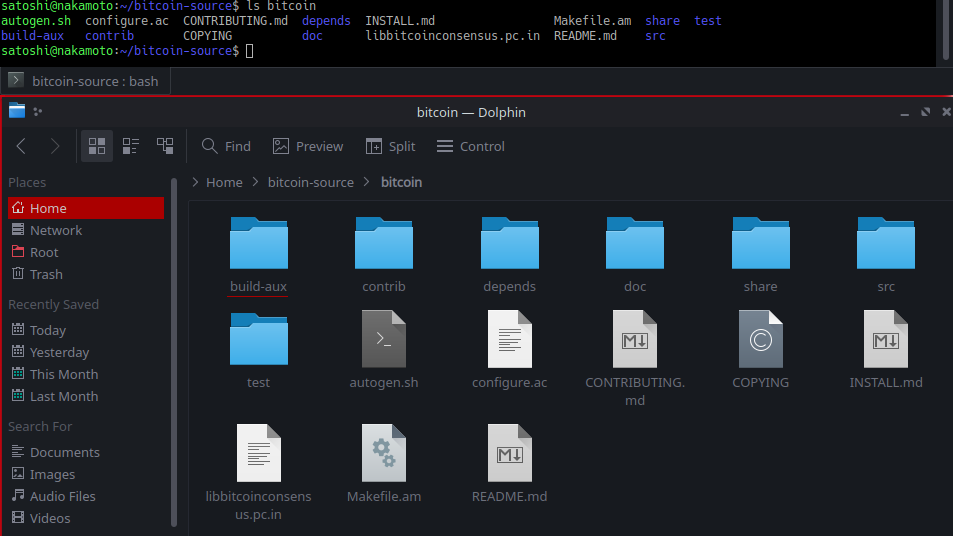
Task: Select README.md markdown icon
Action: pos(509,453)
